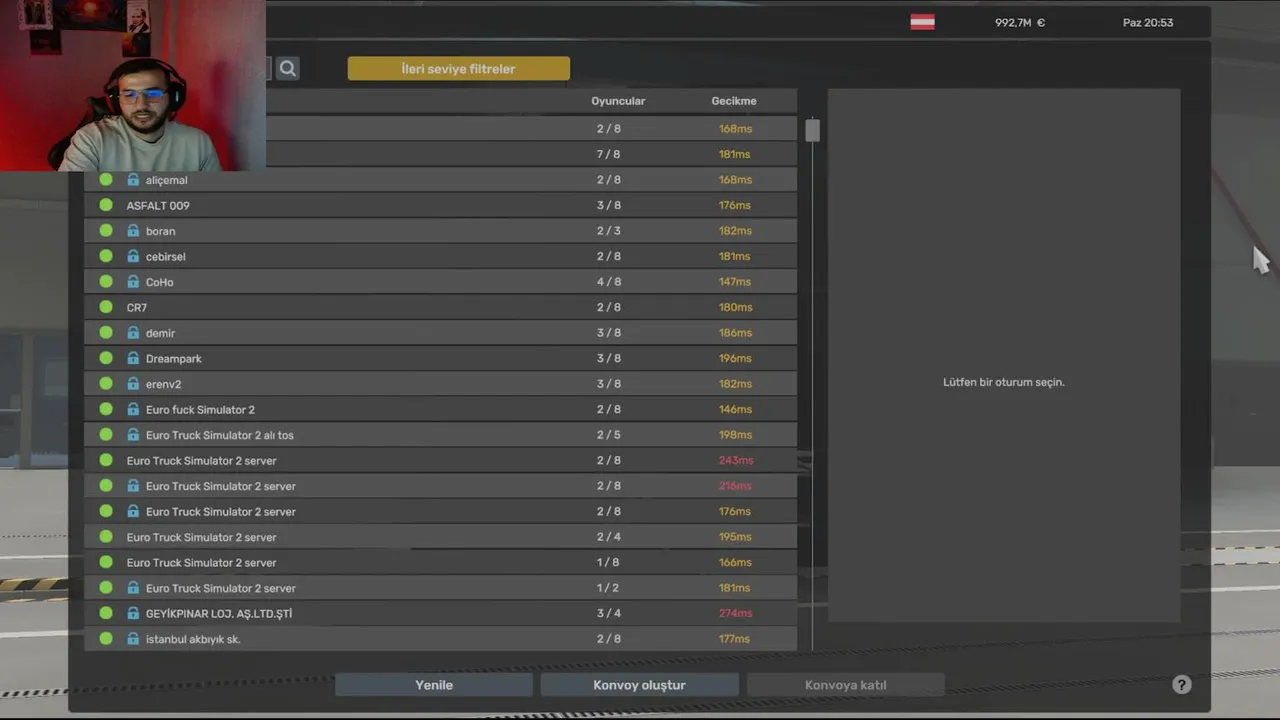This screenshot has height=720, width=1280.
Task: Click the Austria flag icon
Action: coord(923,22)
